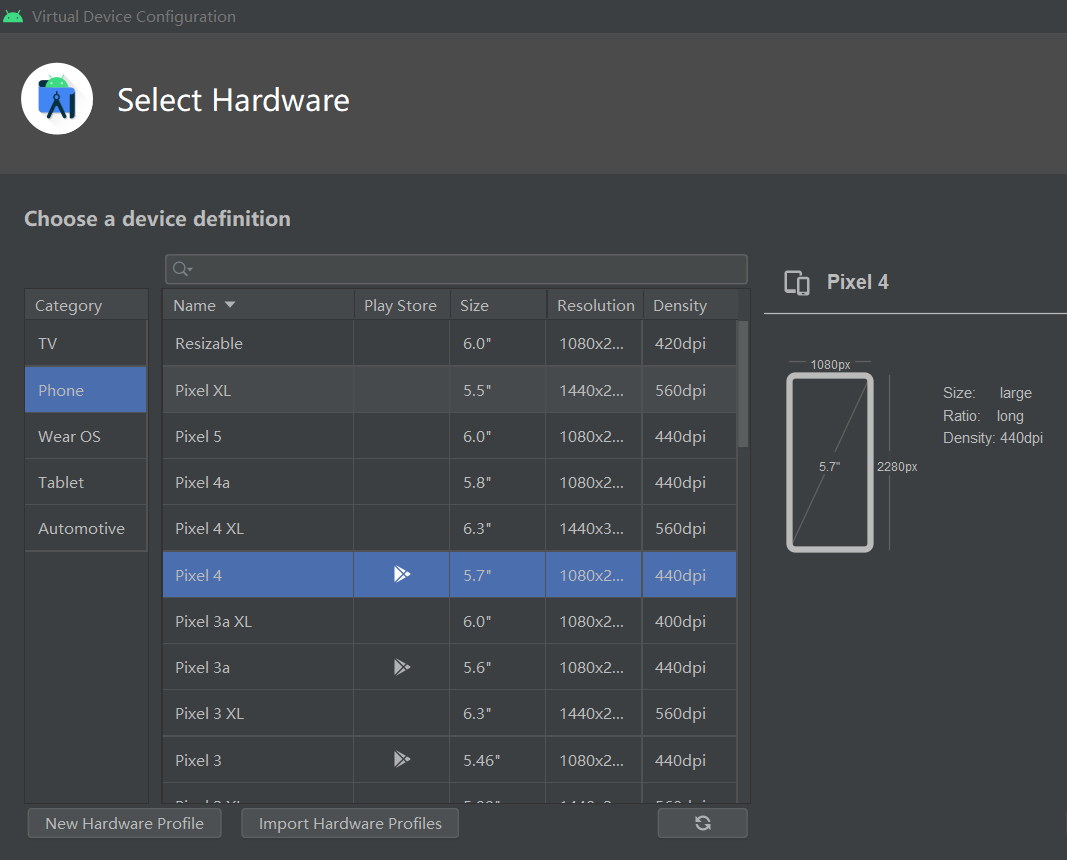Click the 5.5" size cell
The image size is (1067, 860).
(x=497, y=390)
